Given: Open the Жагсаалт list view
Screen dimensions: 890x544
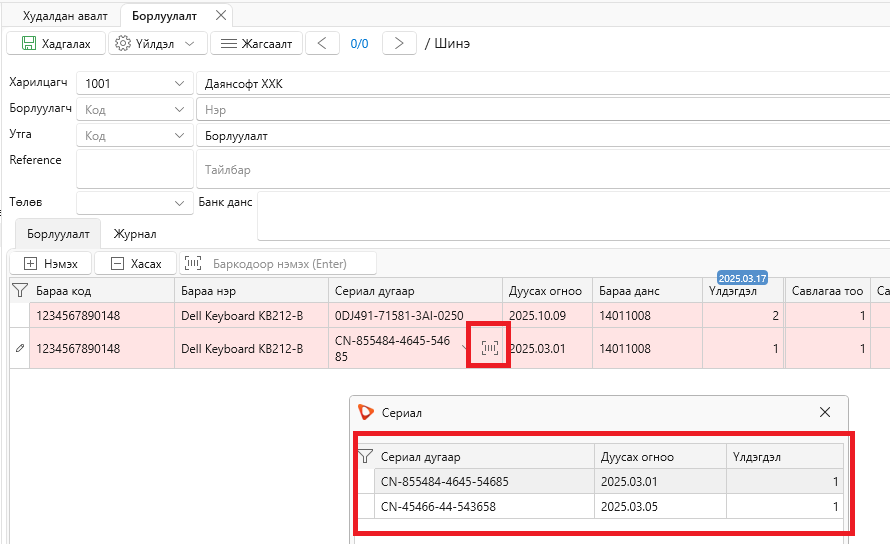Looking at the screenshot, I should [x=256, y=44].
